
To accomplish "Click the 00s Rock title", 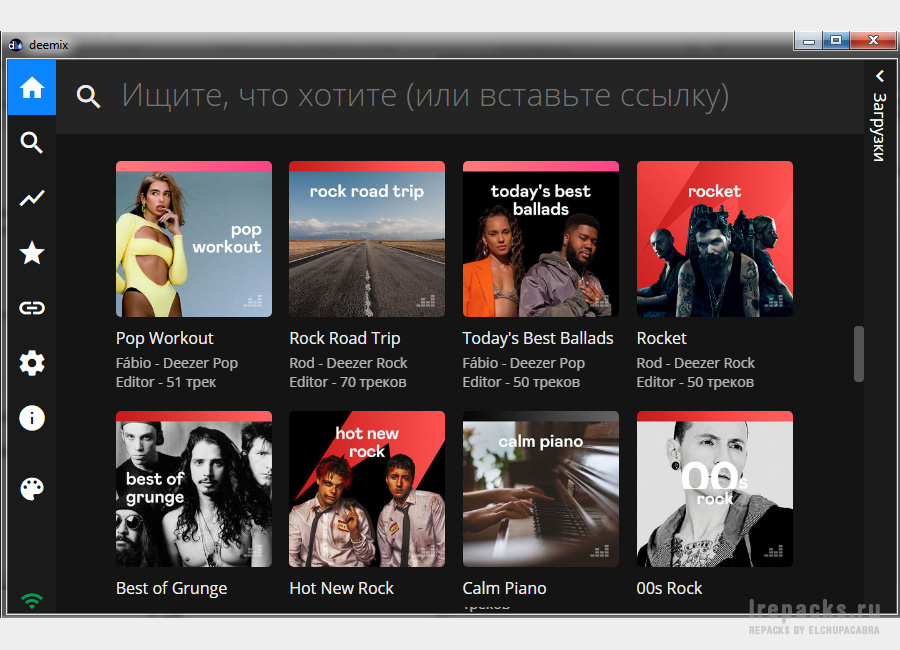I will point(669,588).
